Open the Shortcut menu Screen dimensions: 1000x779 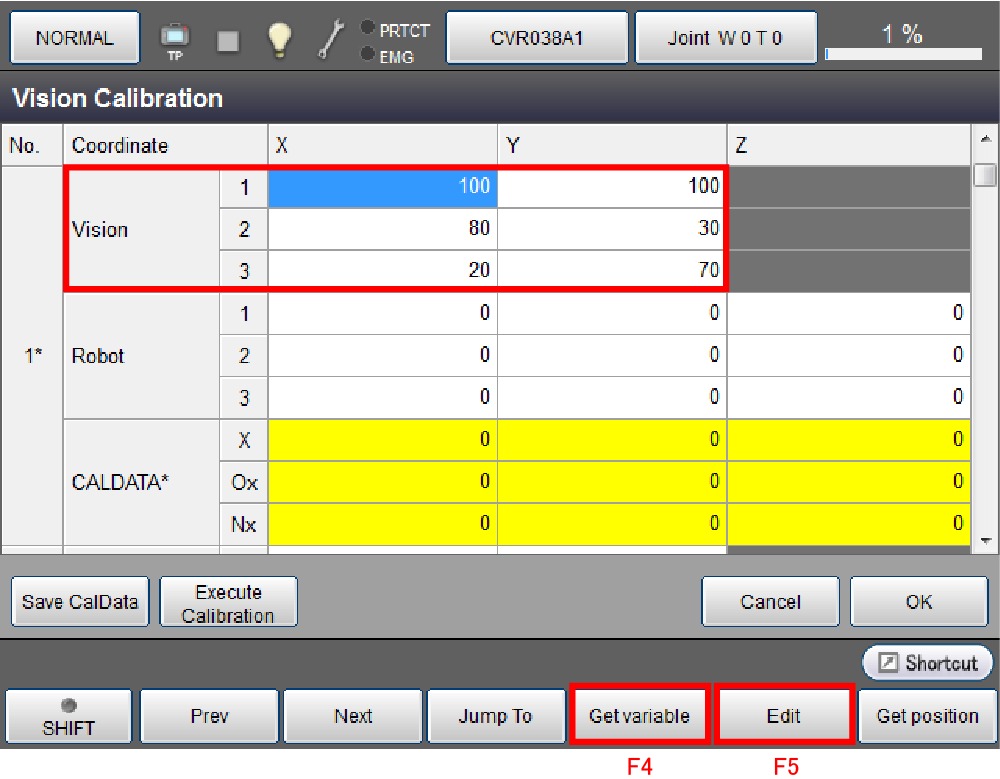pos(927,663)
